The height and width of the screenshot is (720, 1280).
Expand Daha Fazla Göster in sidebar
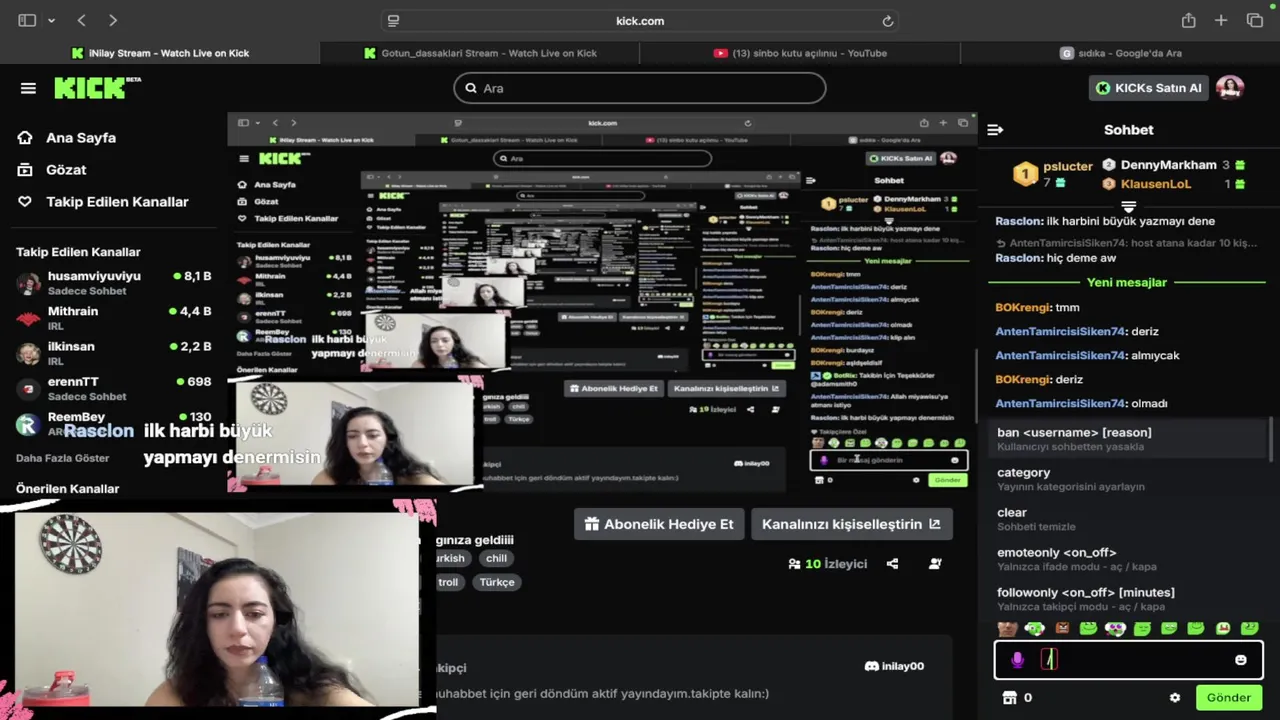[63, 458]
